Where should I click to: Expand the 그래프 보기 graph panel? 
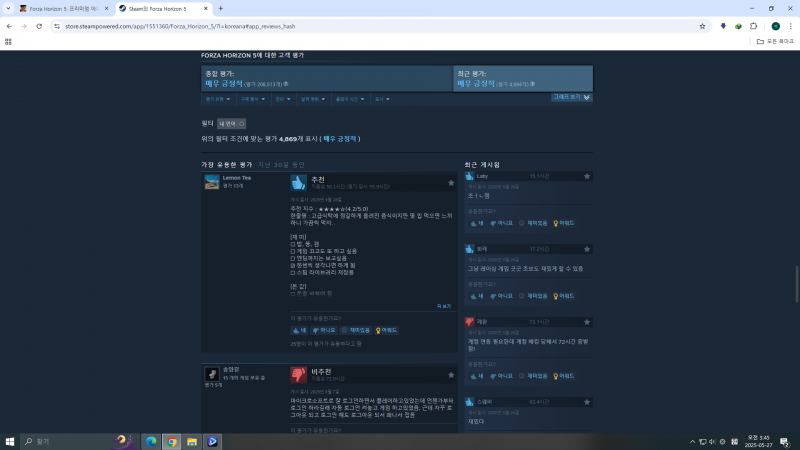[571, 97]
